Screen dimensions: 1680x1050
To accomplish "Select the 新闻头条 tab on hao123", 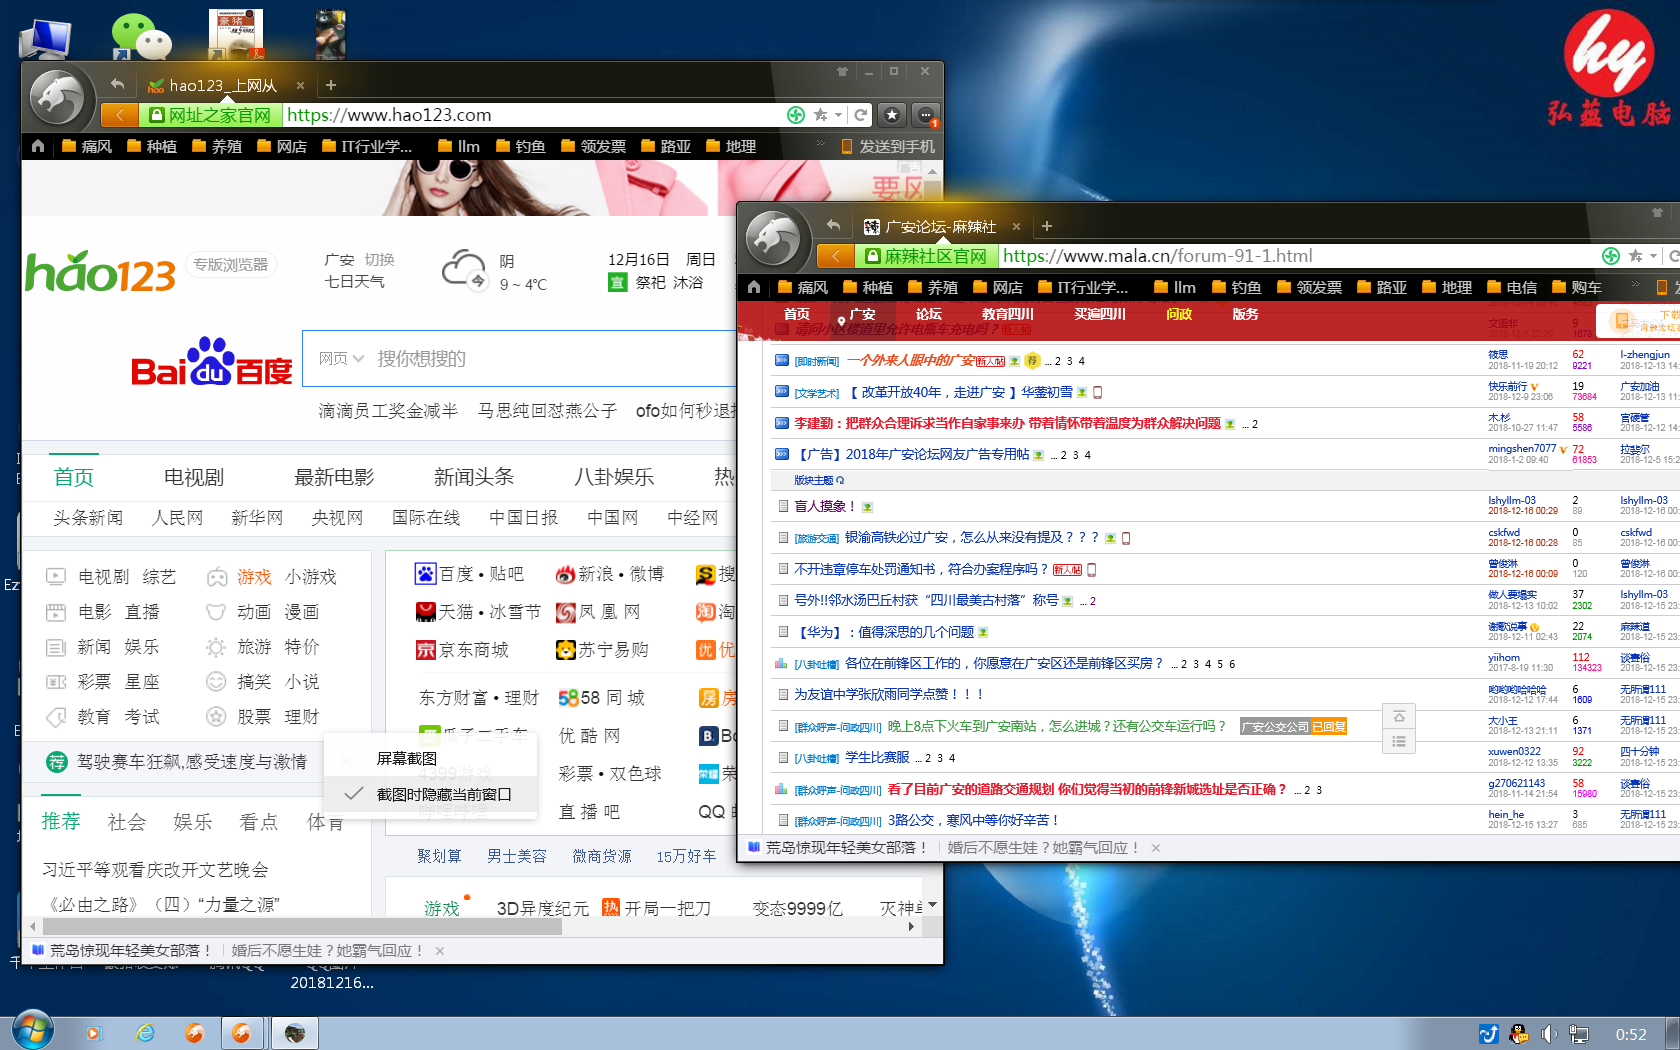I will [474, 477].
